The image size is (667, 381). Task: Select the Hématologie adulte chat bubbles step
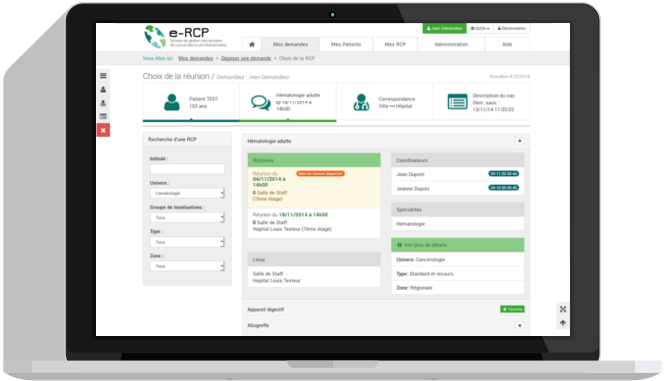coord(261,102)
